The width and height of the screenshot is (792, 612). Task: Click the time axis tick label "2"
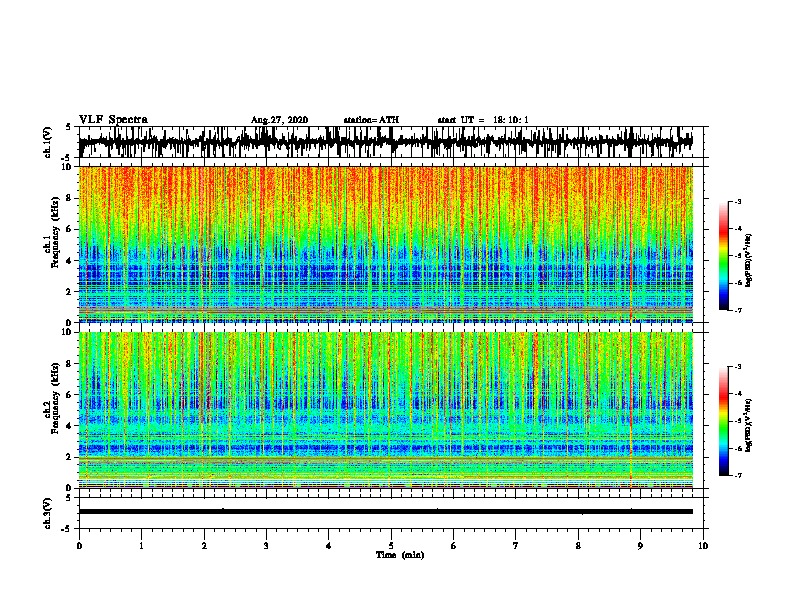[204, 546]
